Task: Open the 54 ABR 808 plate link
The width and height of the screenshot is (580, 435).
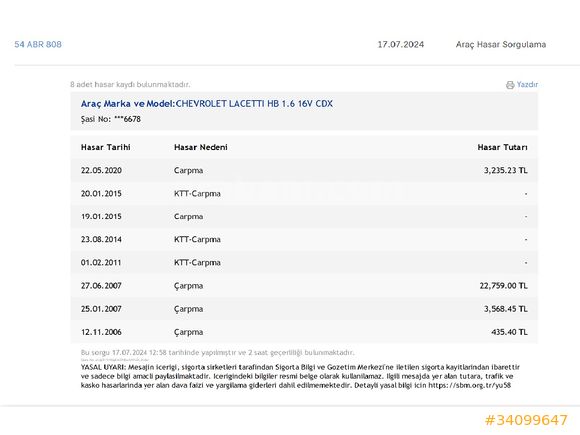Action: 38,44
